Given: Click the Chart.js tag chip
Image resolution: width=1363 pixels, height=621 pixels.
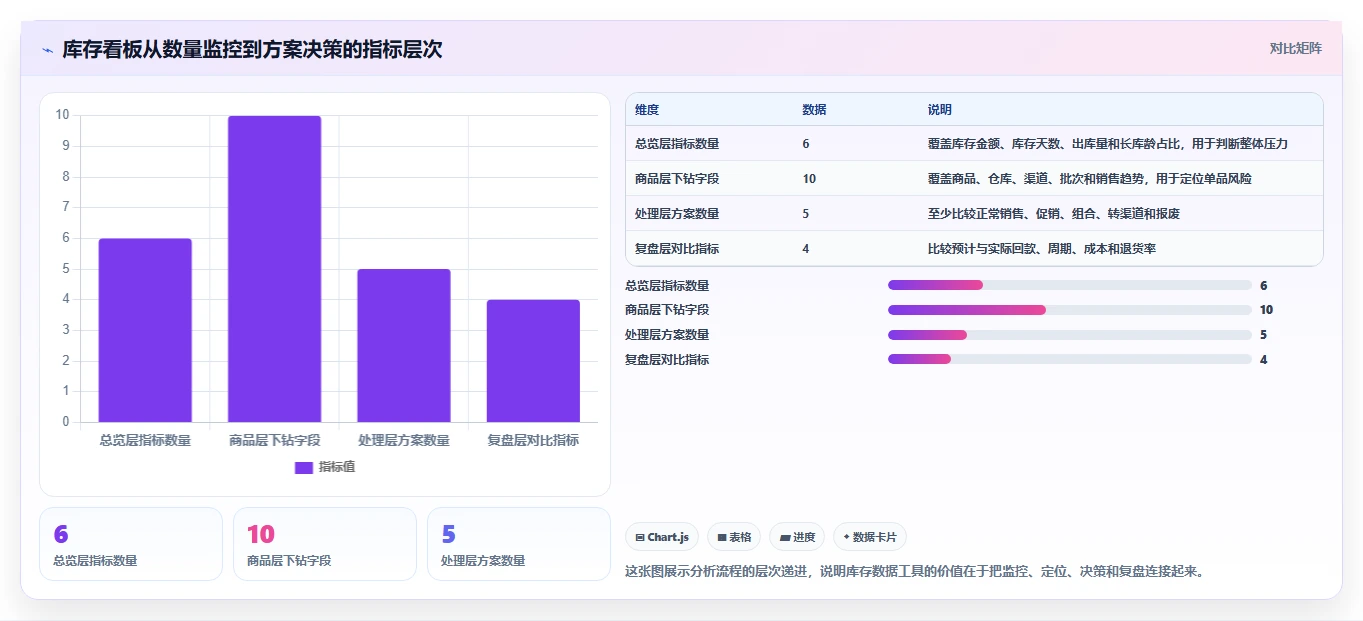Looking at the screenshot, I should tap(662, 537).
